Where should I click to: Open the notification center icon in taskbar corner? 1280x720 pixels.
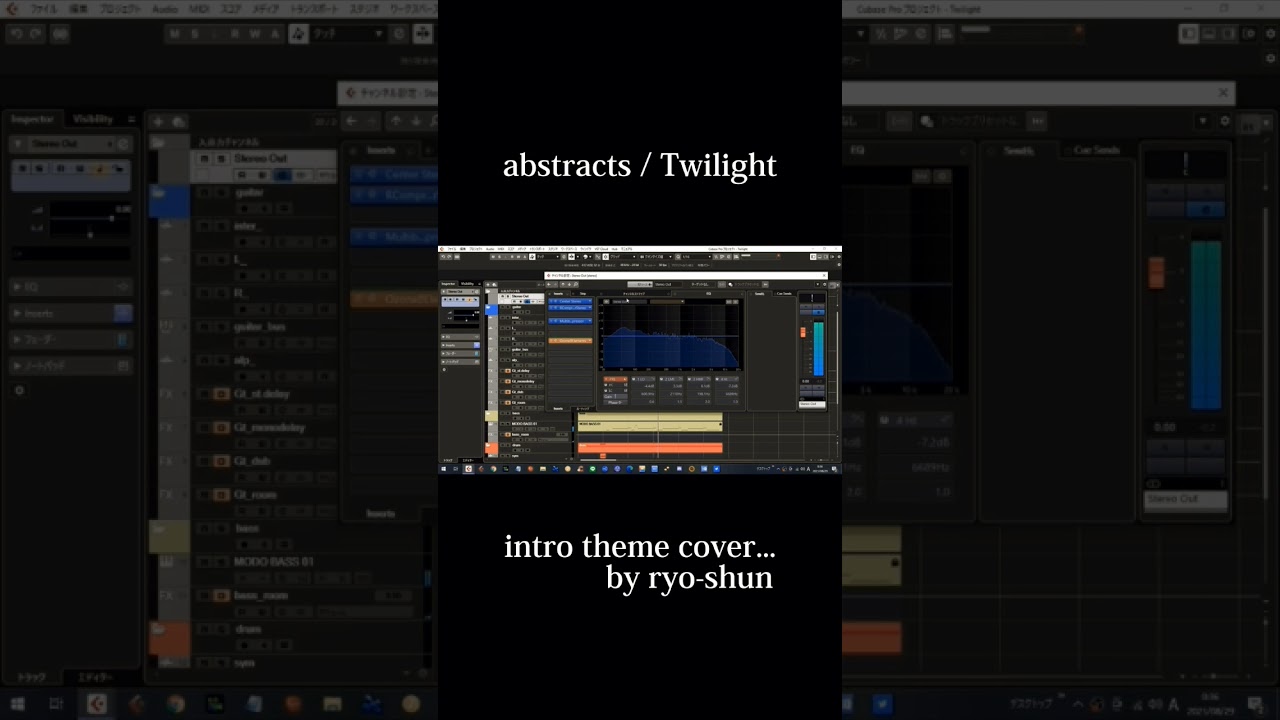[1256, 704]
